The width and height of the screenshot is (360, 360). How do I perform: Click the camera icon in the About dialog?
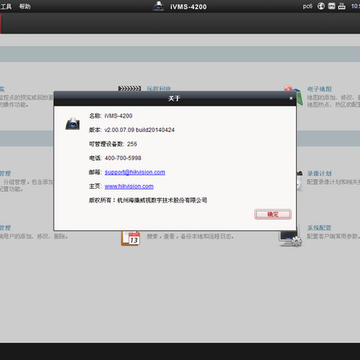click(73, 124)
